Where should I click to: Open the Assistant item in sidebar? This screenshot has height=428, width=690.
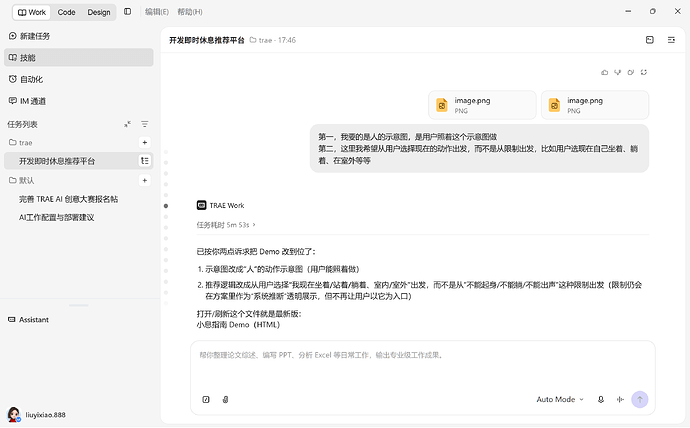(29, 320)
